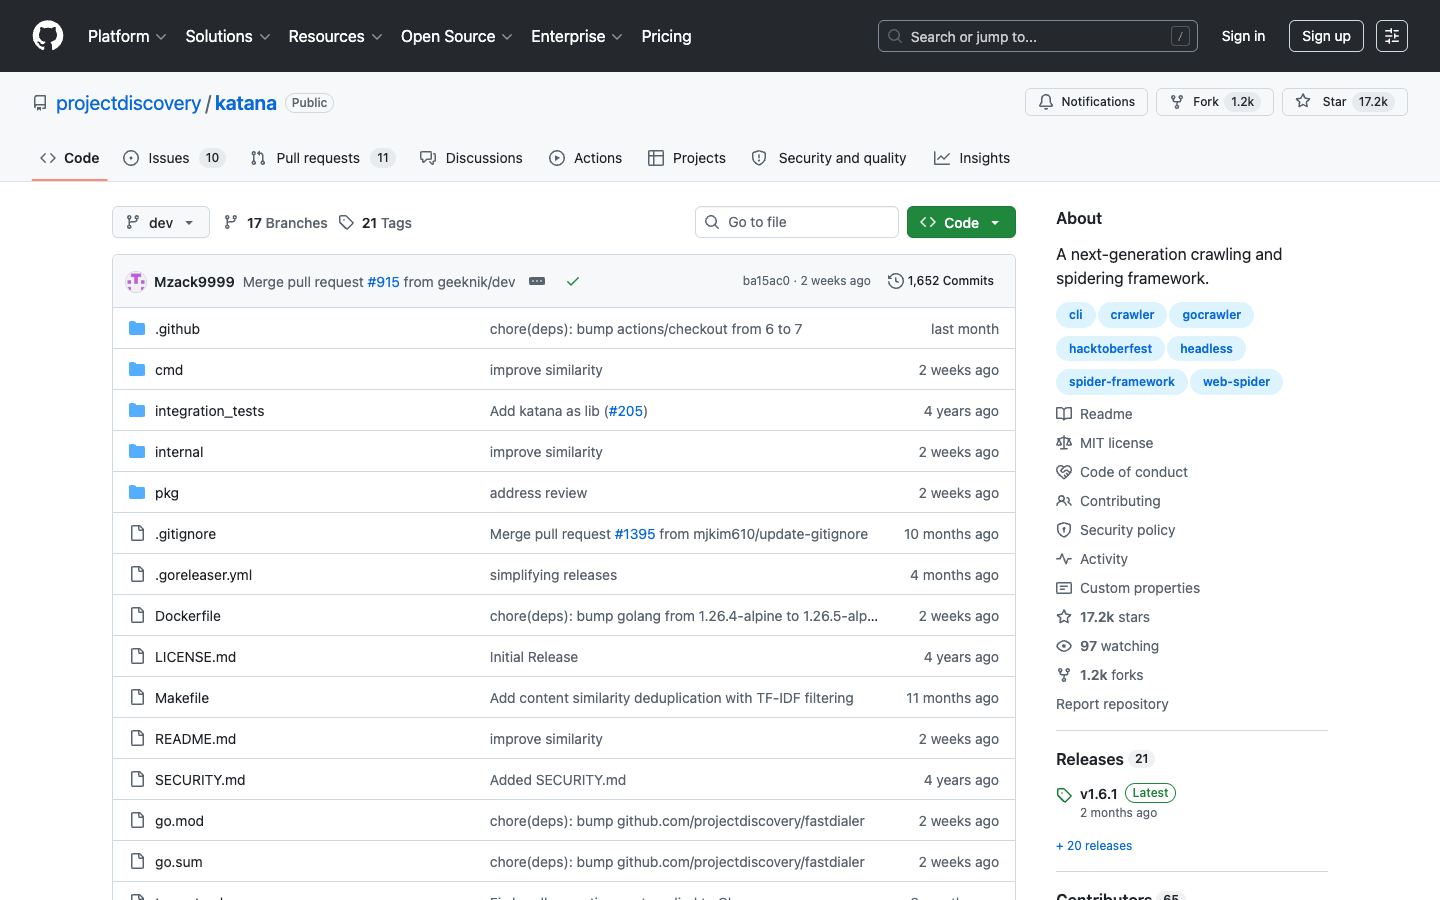The height and width of the screenshot is (900, 1440).
Task: Open the + 20 releases link
Action: [1094, 846]
